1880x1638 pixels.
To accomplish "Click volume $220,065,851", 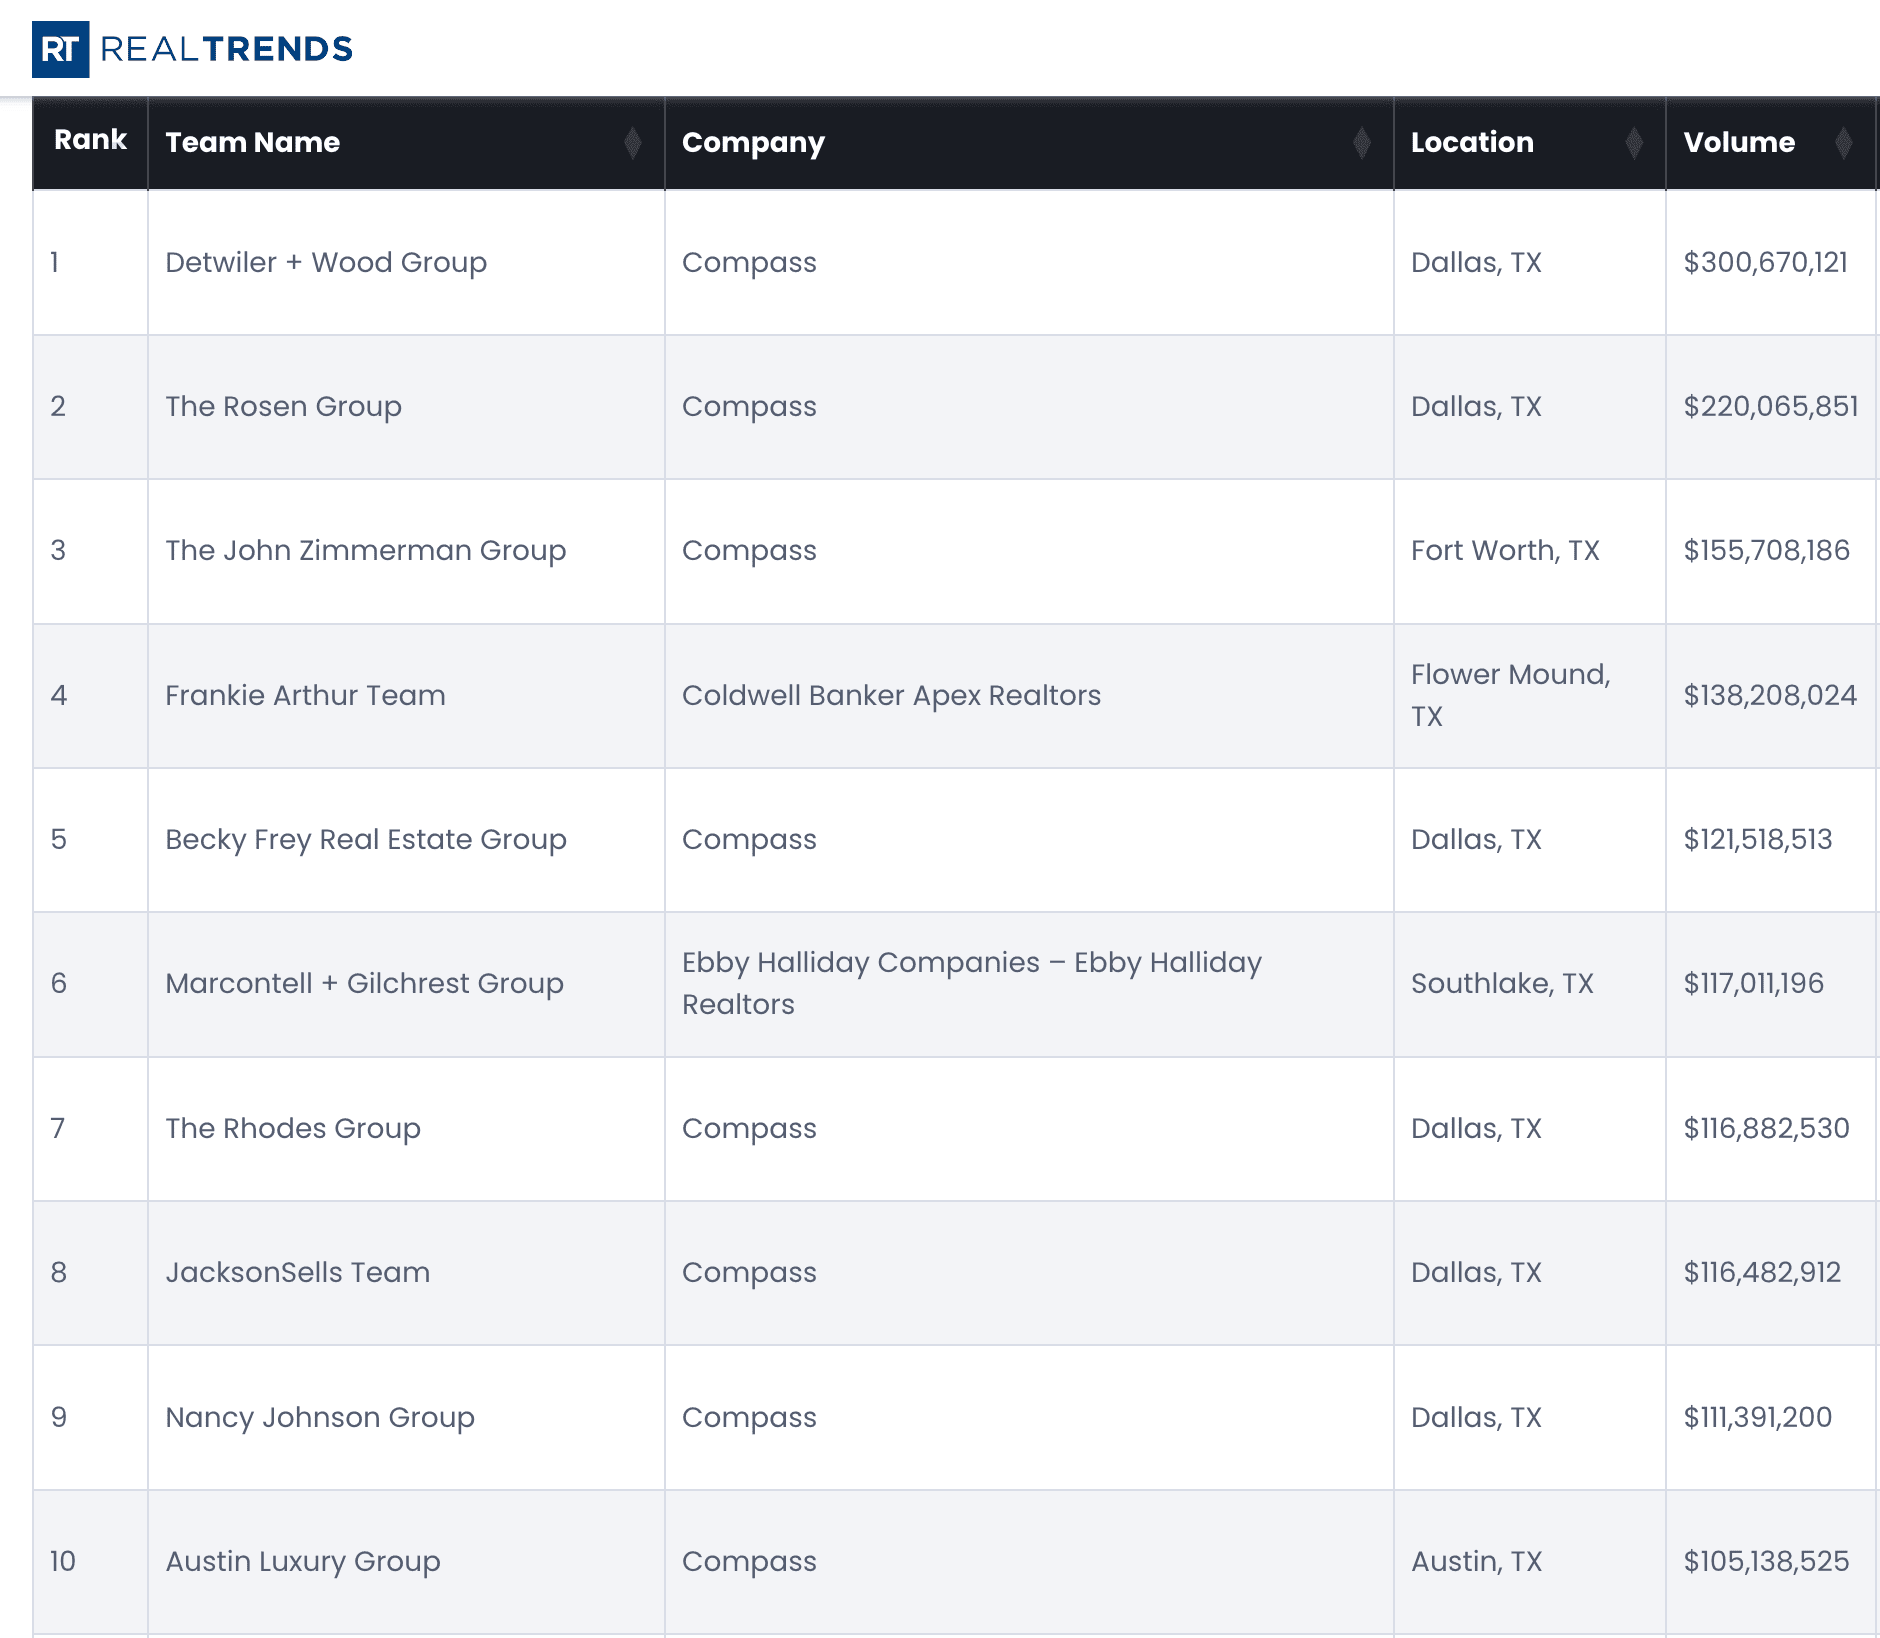I will click(1771, 407).
